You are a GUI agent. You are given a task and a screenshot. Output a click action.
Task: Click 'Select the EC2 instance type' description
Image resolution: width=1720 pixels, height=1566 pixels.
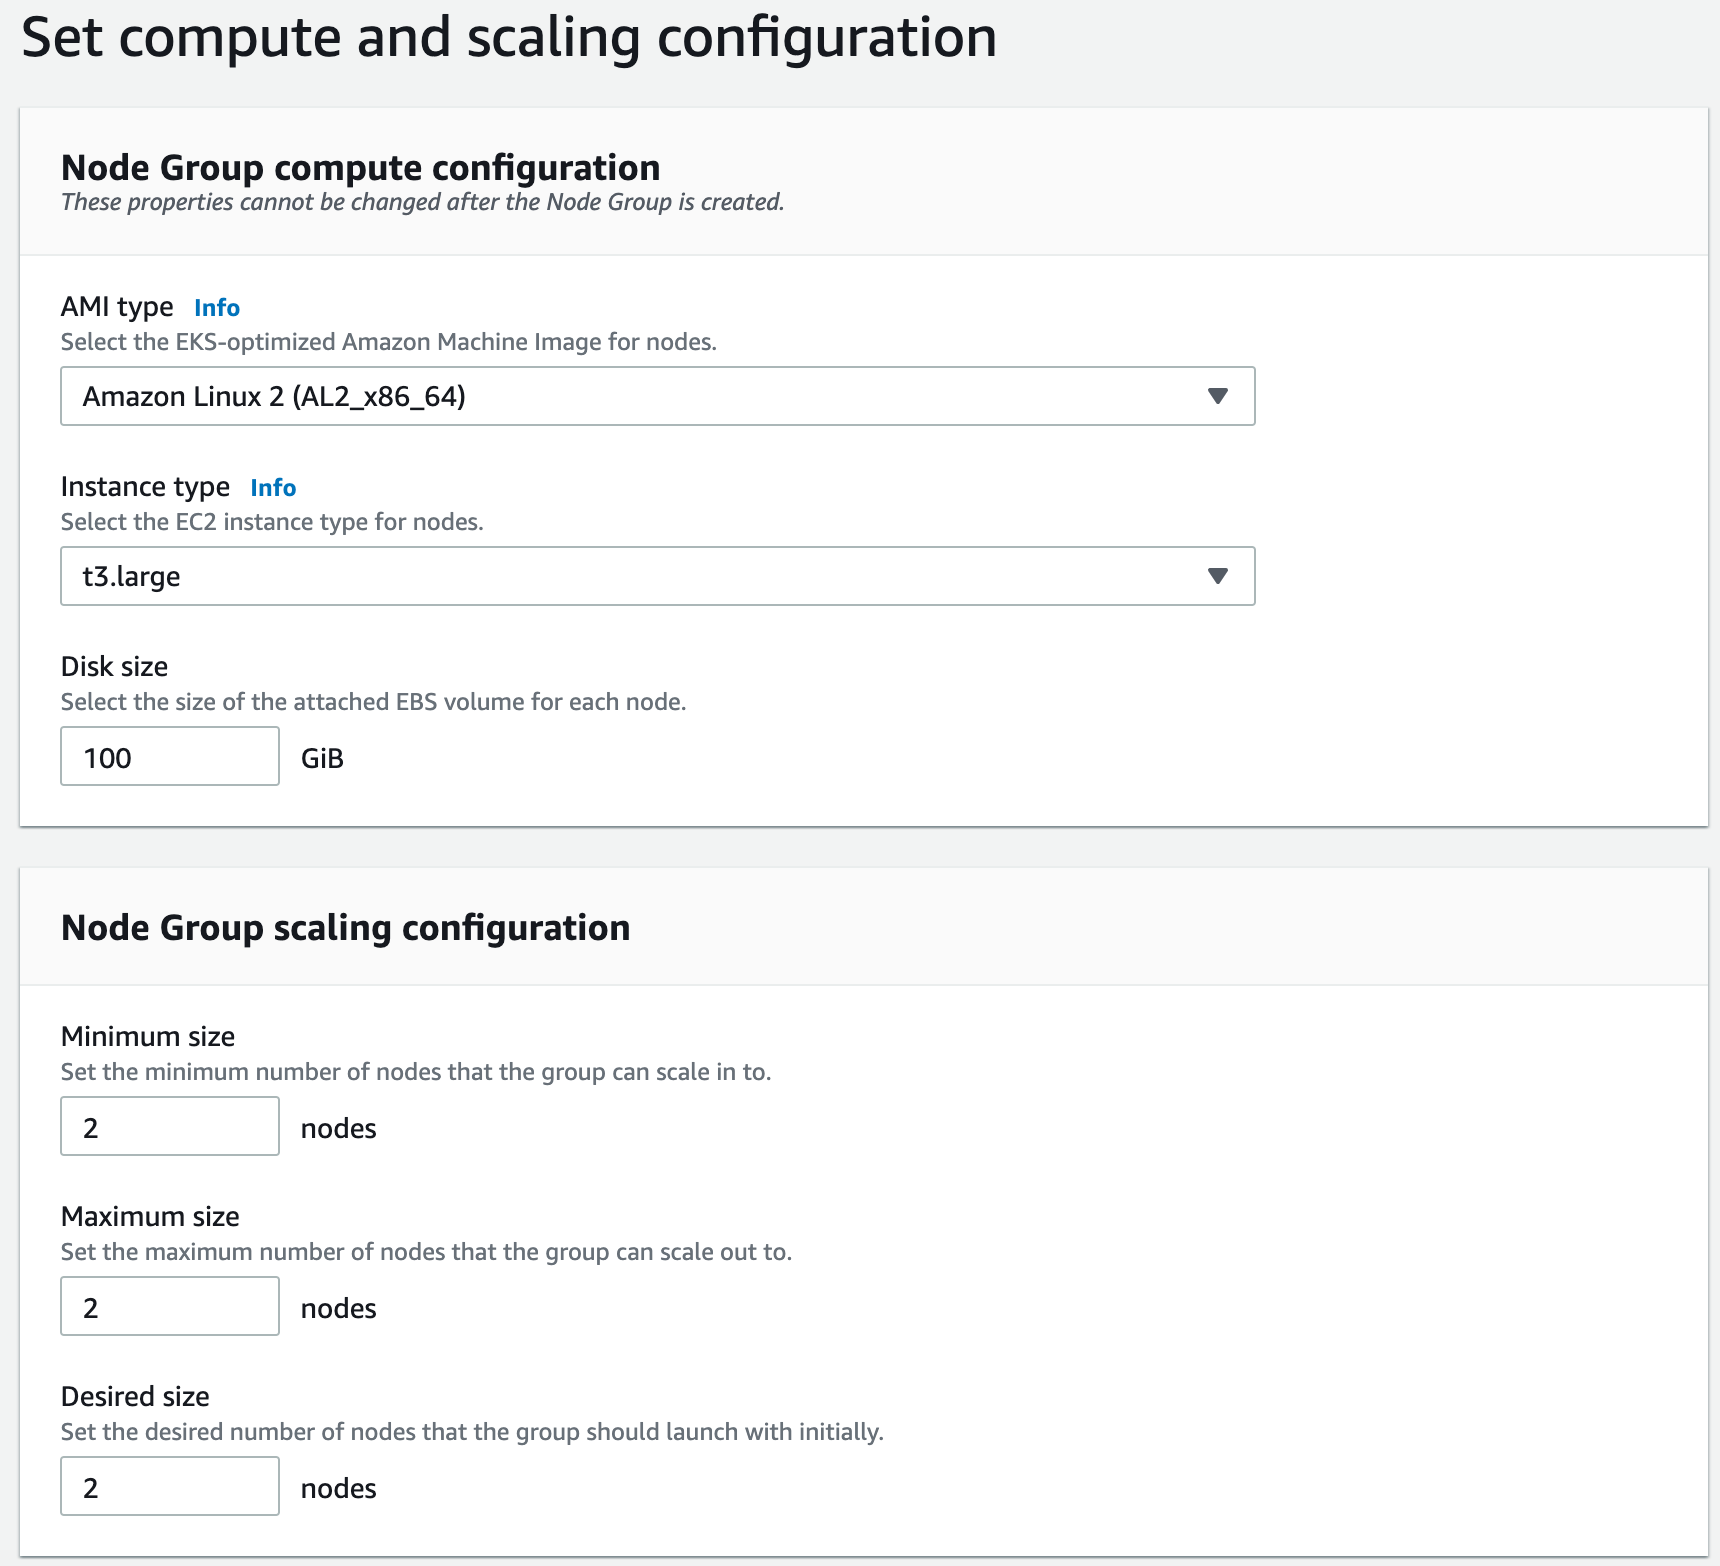pos(272,522)
